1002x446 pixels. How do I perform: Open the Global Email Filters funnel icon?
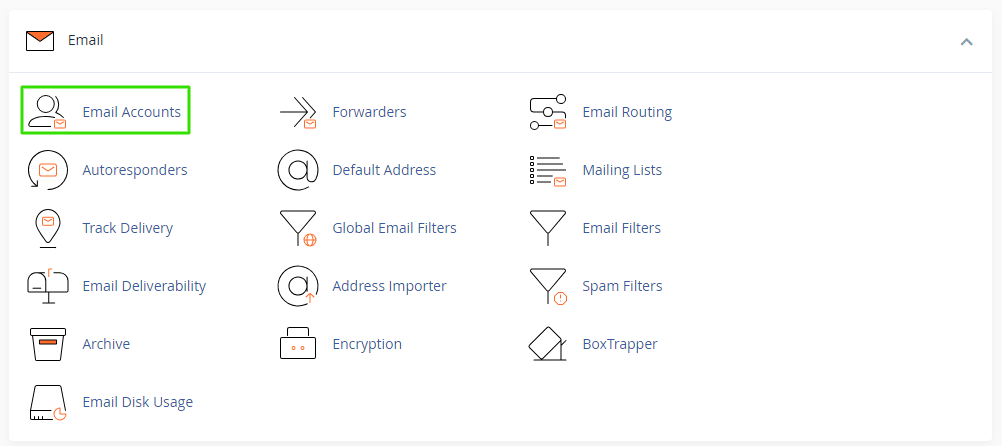pos(297,228)
